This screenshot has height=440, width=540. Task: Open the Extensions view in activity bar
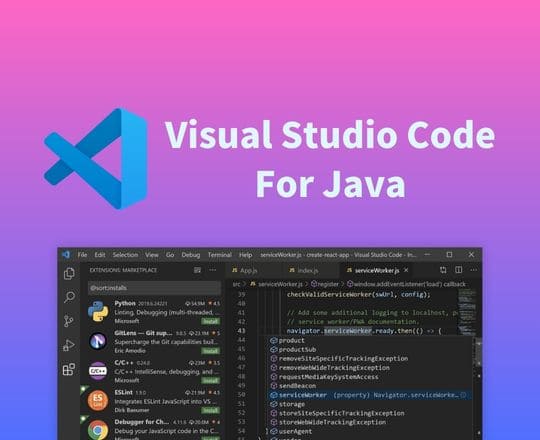[69, 370]
